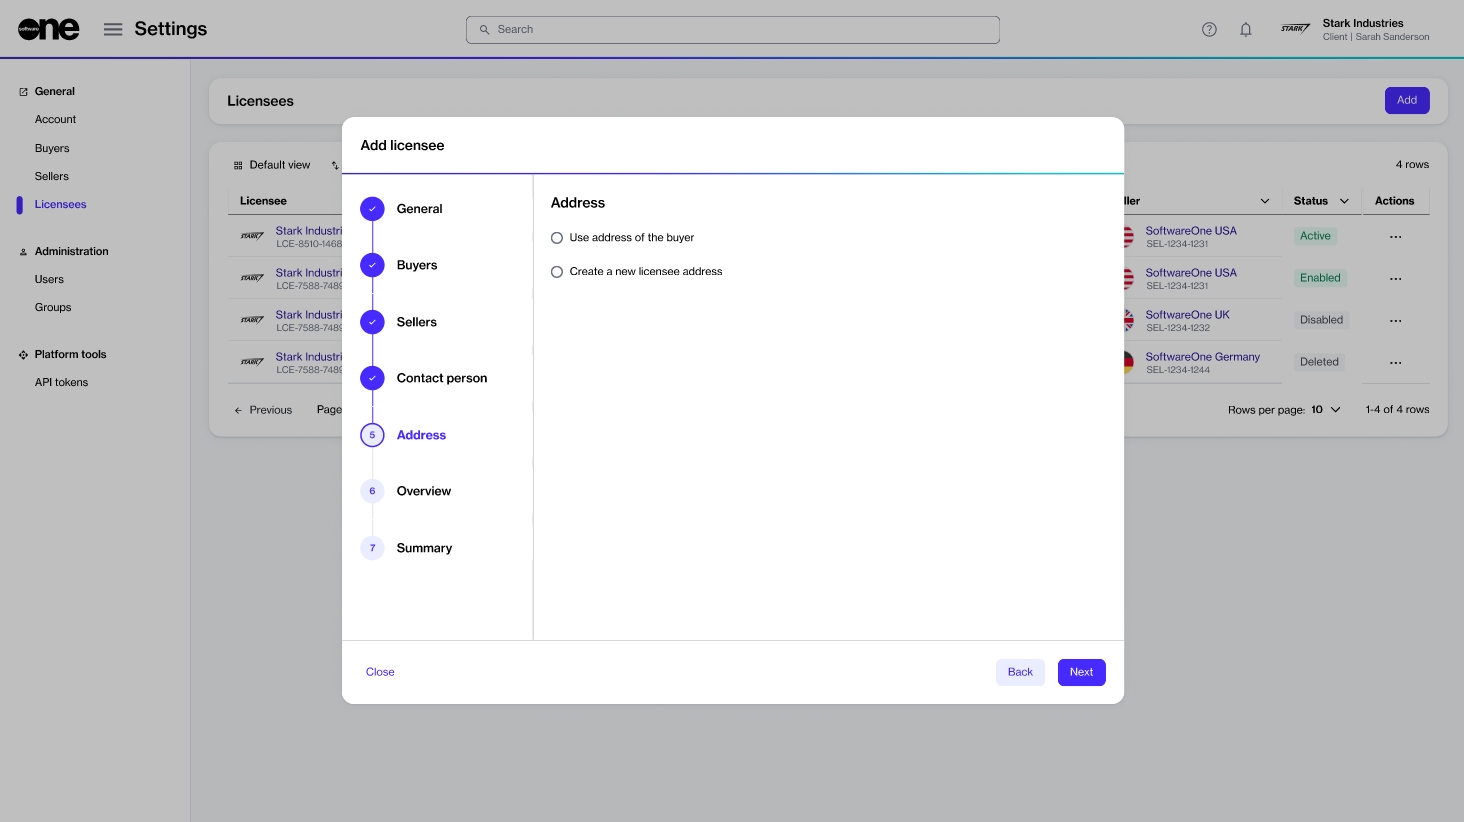Click the Sellers step checkmark circle
This screenshot has width=1464, height=822.
point(372,322)
